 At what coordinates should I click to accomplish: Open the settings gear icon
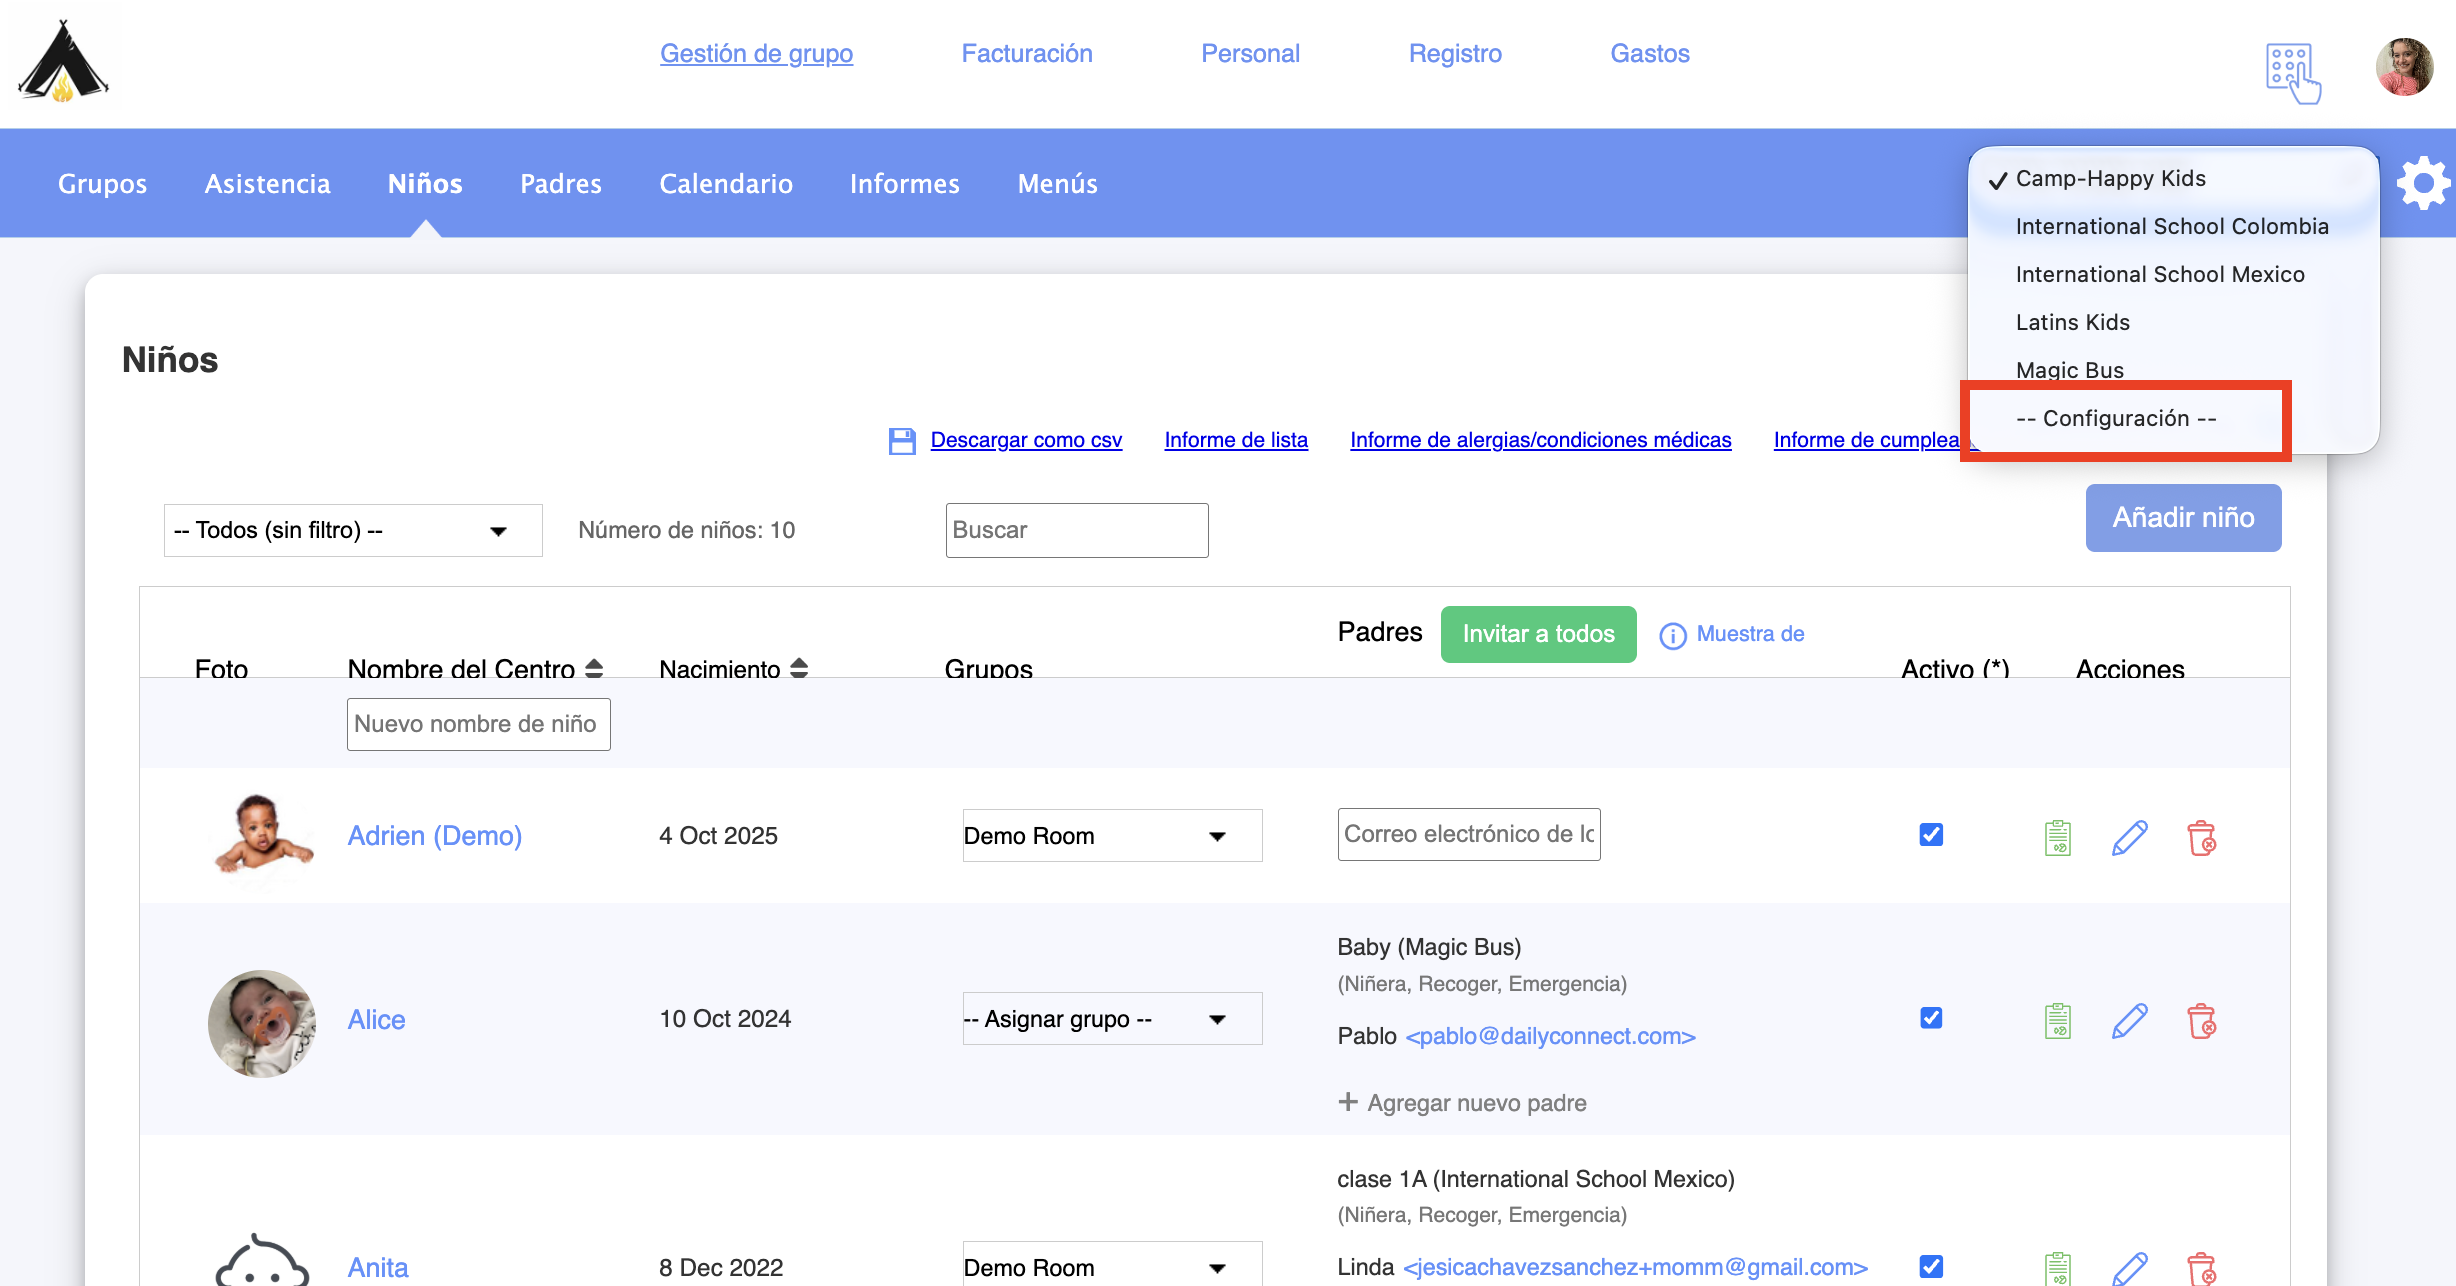[2423, 183]
